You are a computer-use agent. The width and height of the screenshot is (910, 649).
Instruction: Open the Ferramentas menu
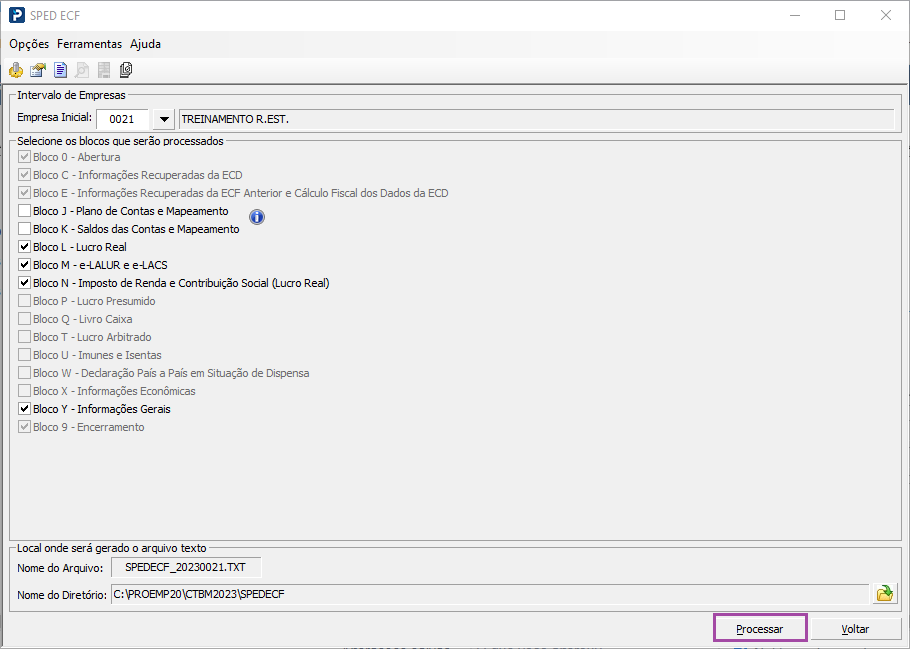pos(89,44)
